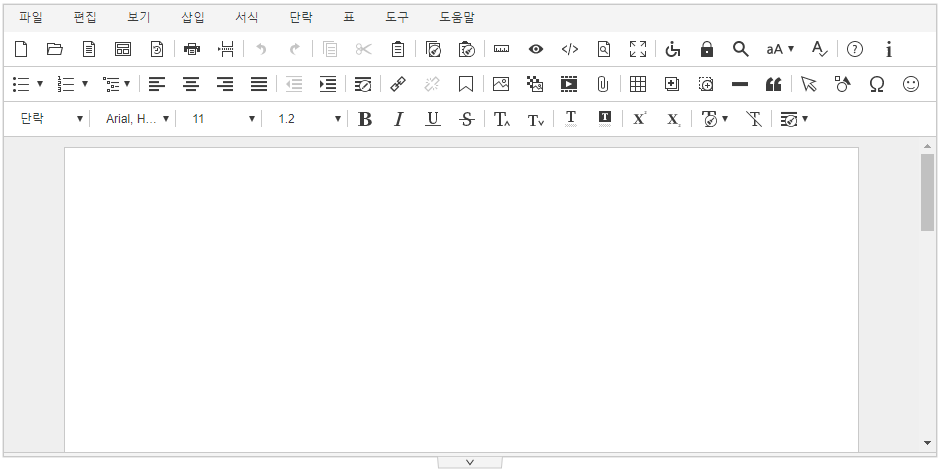Image resolution: width=941 pixels, height=472 pixels.
Task: Click the fullscreen icon
Action: pos(638,49)
